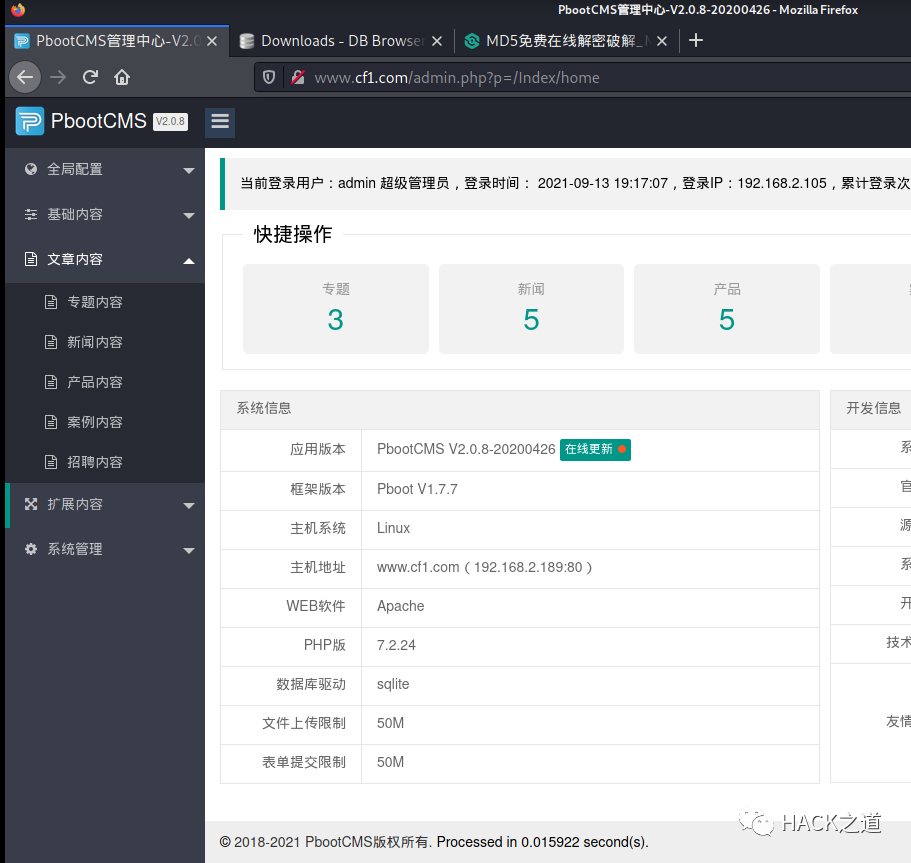Image resolution: width=911 pixels, height=863 pixels.
Task: Switch to the Downloads - DB Browser tab
Action: click(x=342, y=41)
